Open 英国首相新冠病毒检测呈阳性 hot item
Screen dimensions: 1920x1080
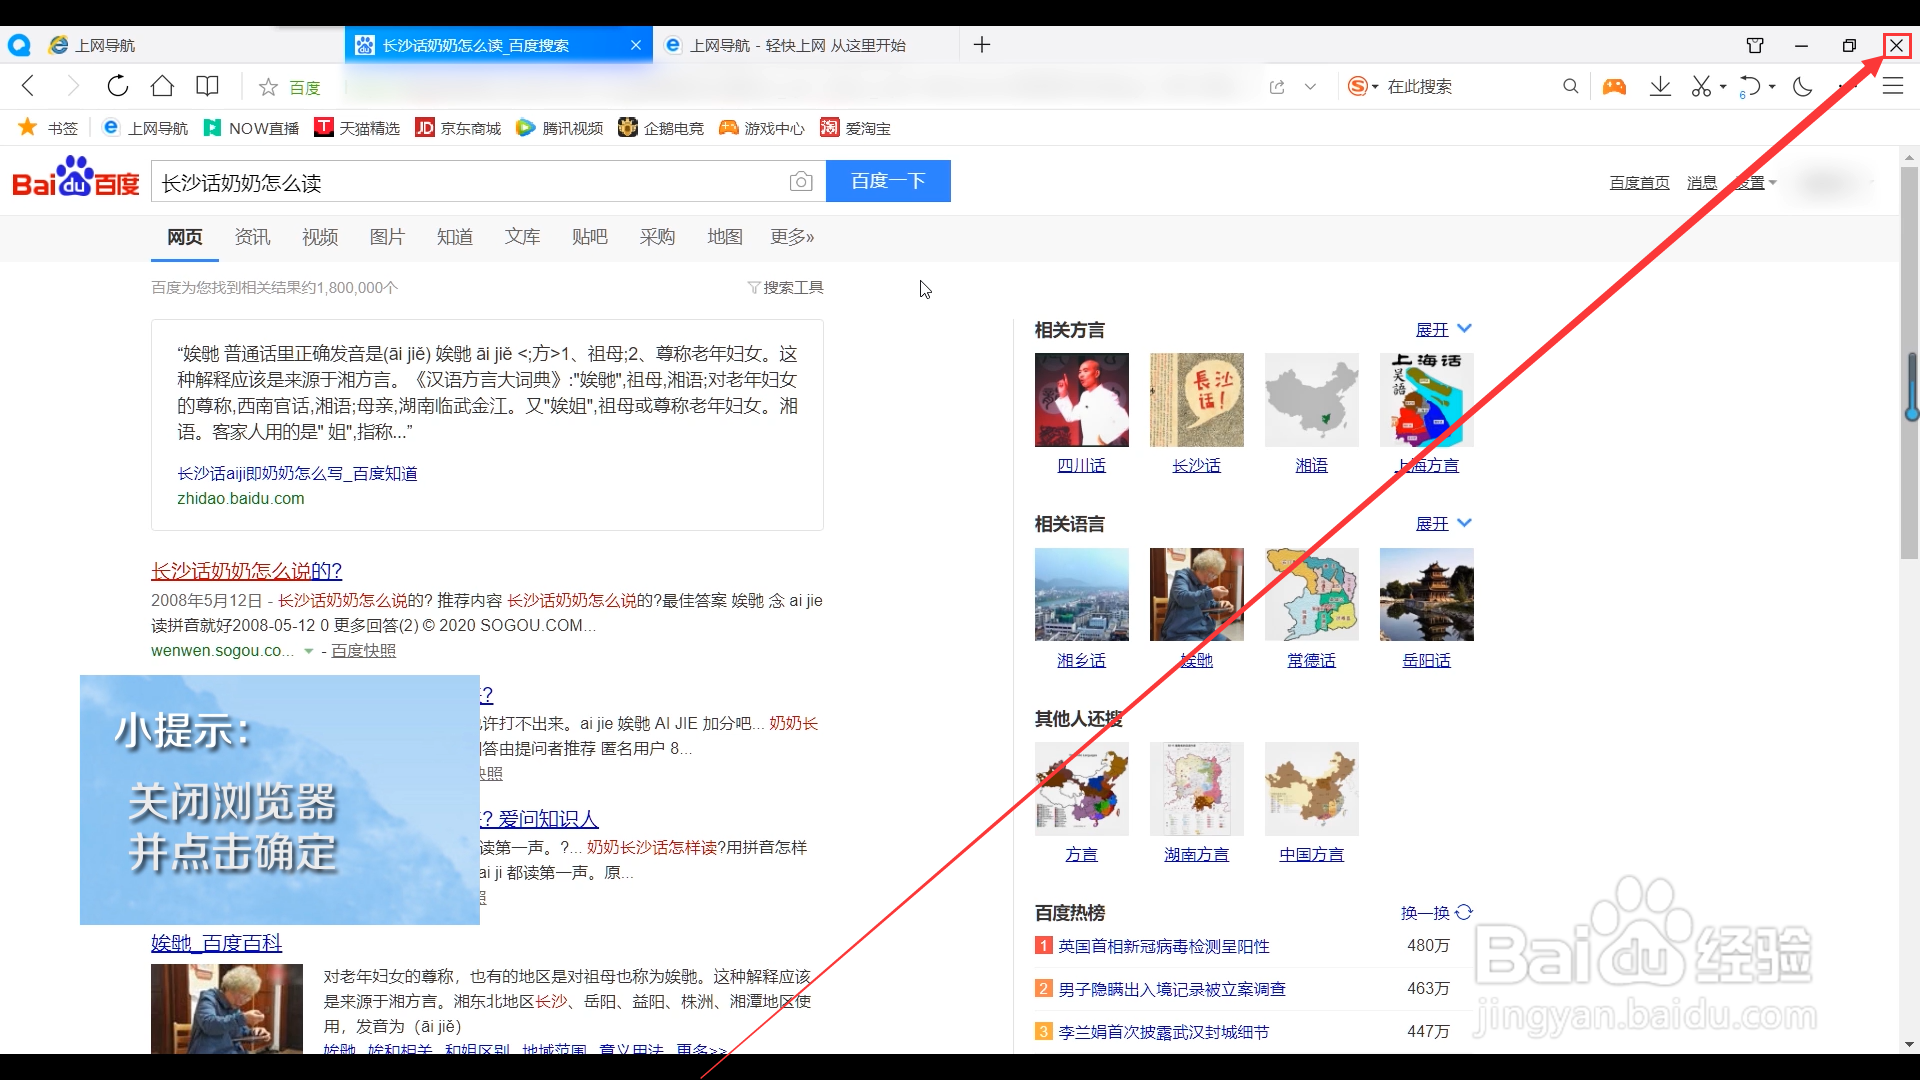1164,946
